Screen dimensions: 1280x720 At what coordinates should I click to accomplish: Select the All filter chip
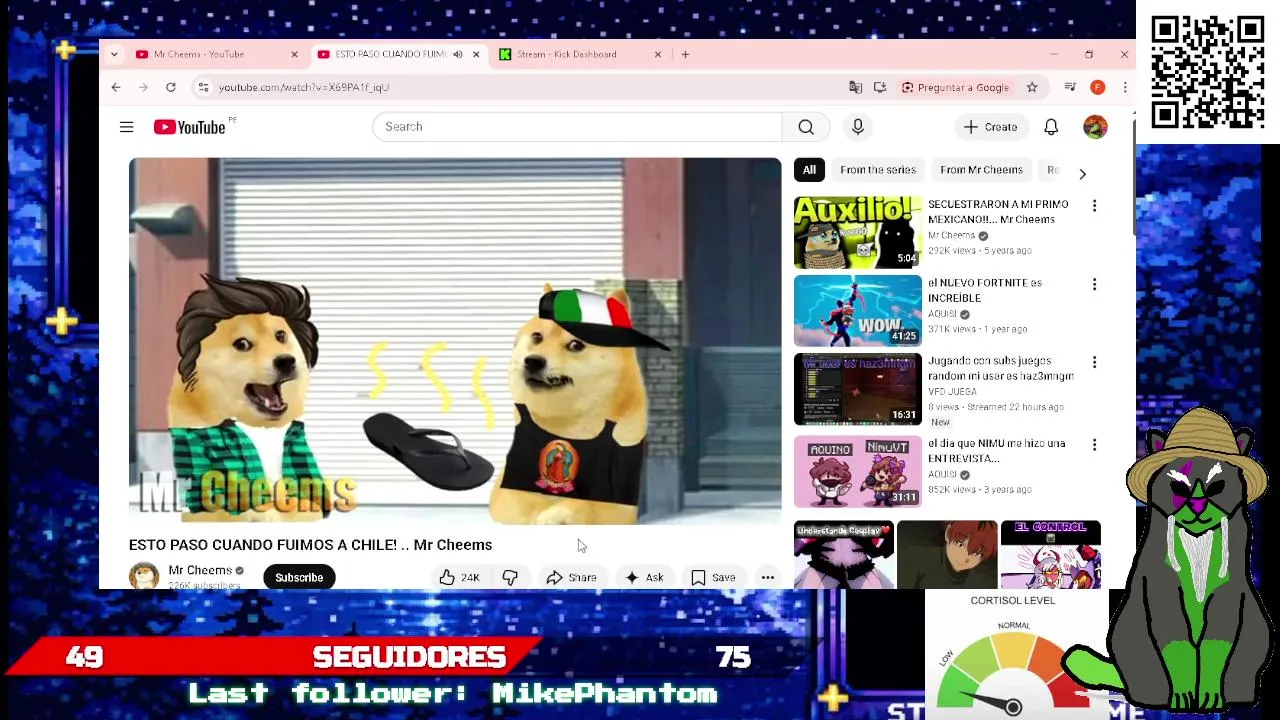(809, 170)
